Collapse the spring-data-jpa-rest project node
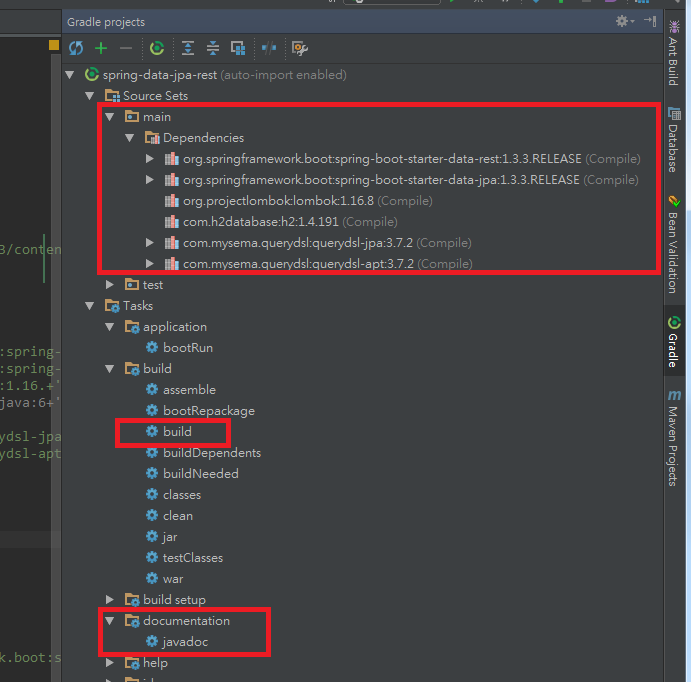 (70, 75)
